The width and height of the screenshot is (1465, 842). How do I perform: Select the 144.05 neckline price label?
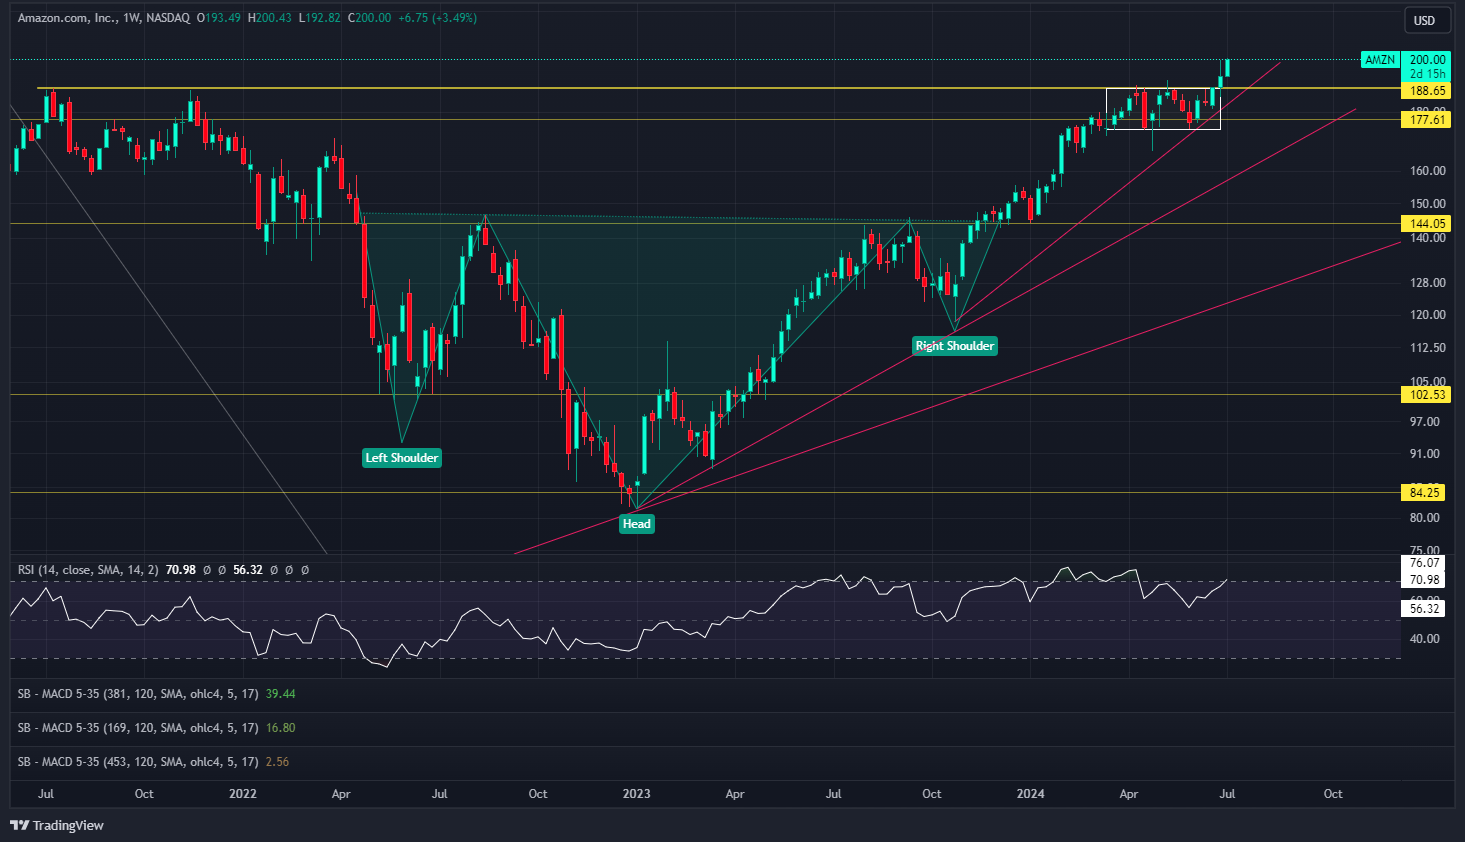pos(1427,224)
